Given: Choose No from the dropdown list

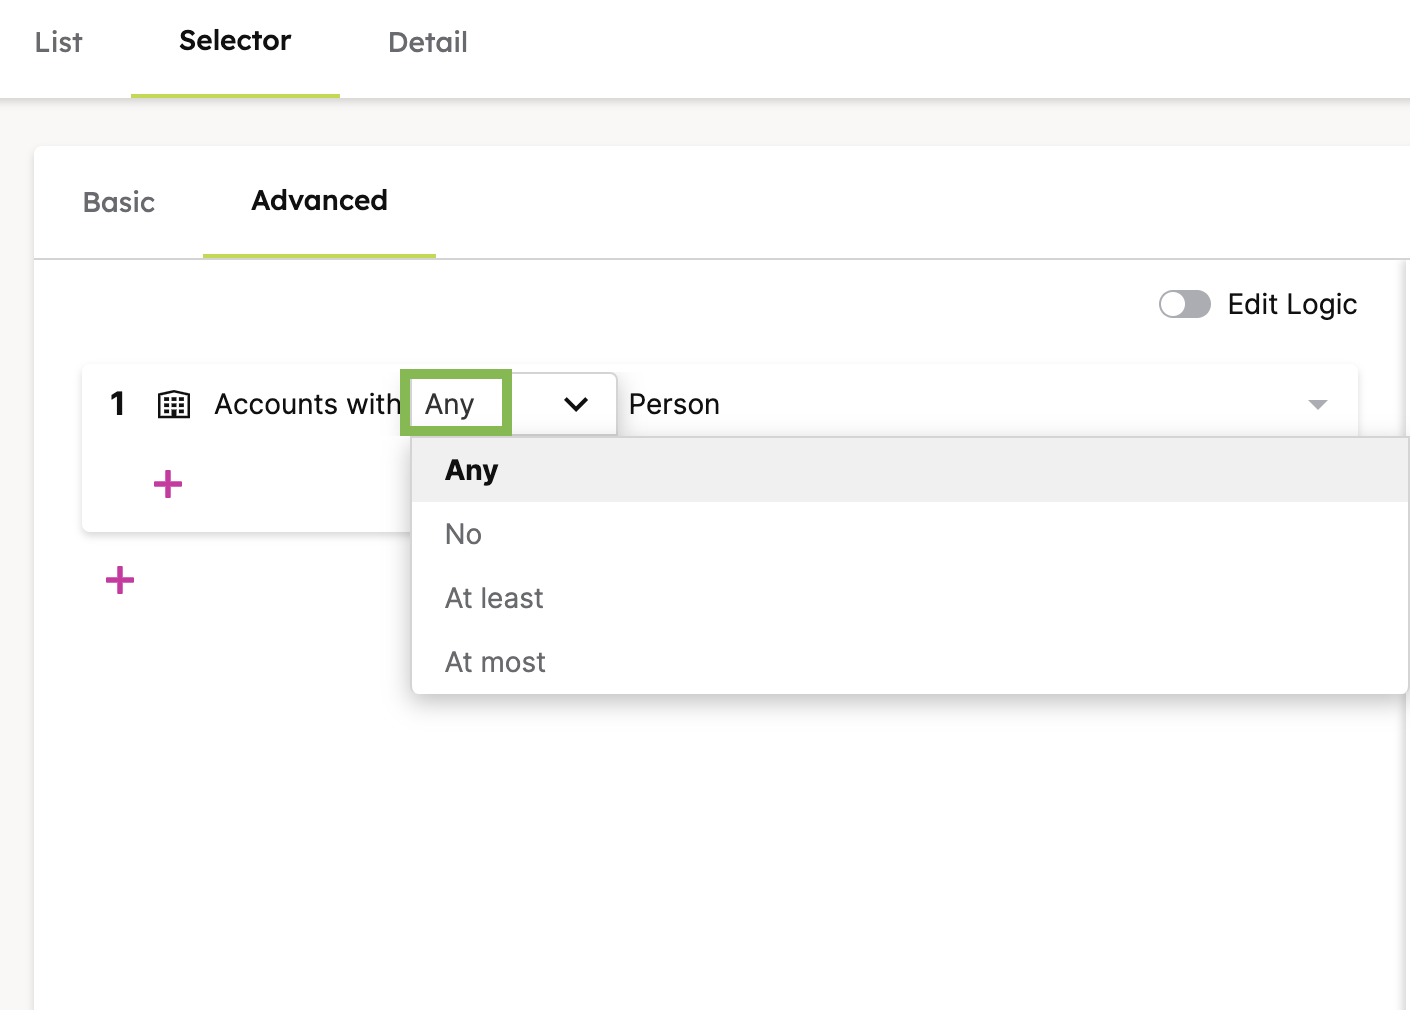Looking at the screenshot, I should [909, 534].
